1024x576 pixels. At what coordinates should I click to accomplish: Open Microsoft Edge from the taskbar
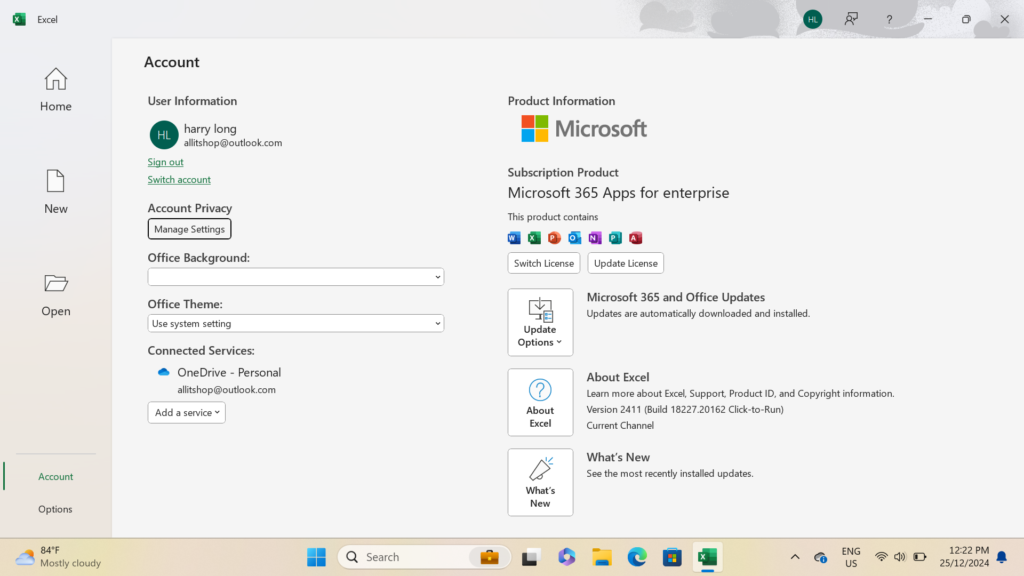637,557
